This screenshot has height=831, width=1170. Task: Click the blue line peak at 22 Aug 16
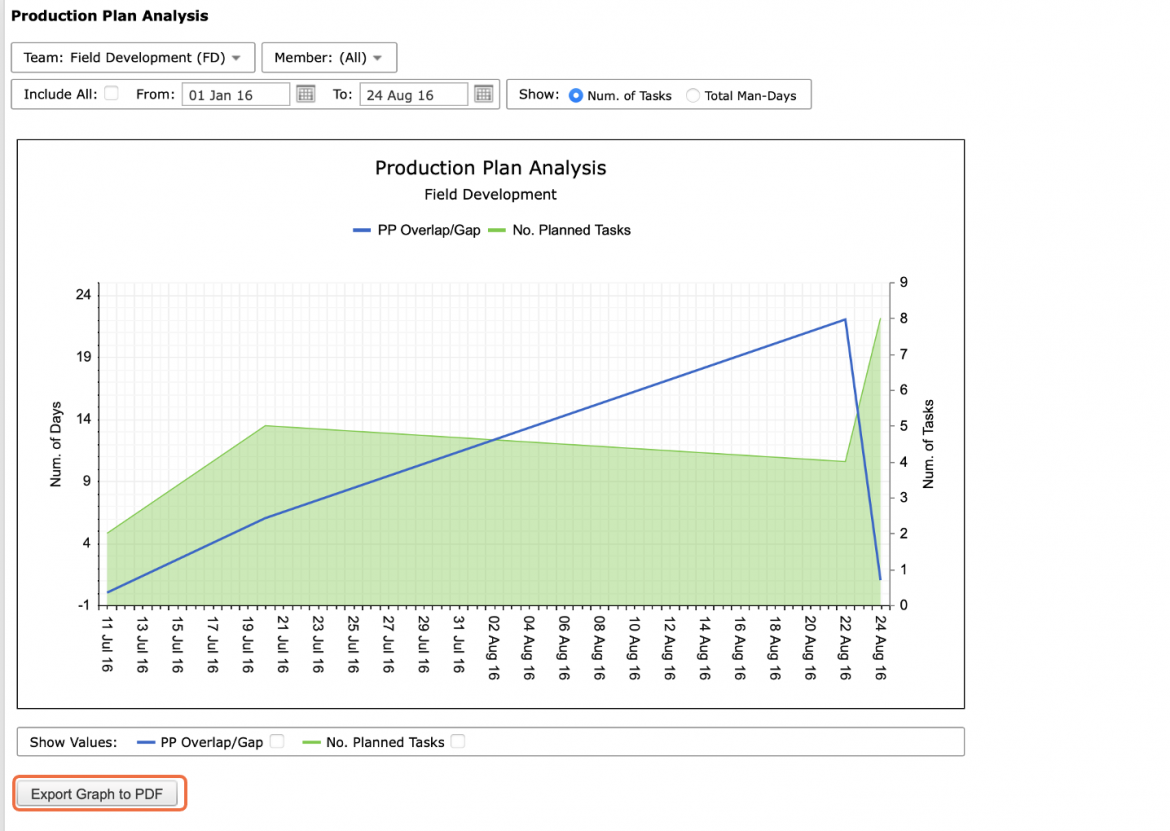[x=845, y=320]
